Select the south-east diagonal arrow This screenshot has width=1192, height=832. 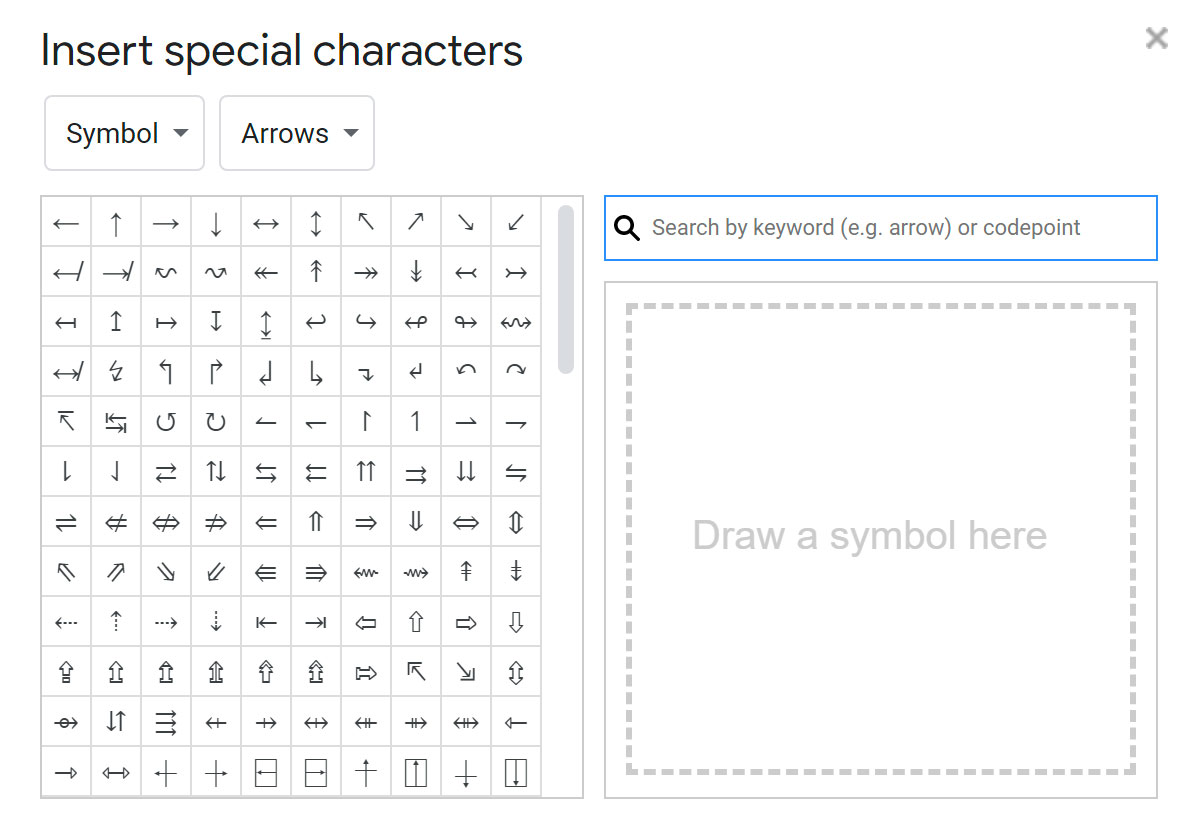pyautogui.click(x=466, y=222)
